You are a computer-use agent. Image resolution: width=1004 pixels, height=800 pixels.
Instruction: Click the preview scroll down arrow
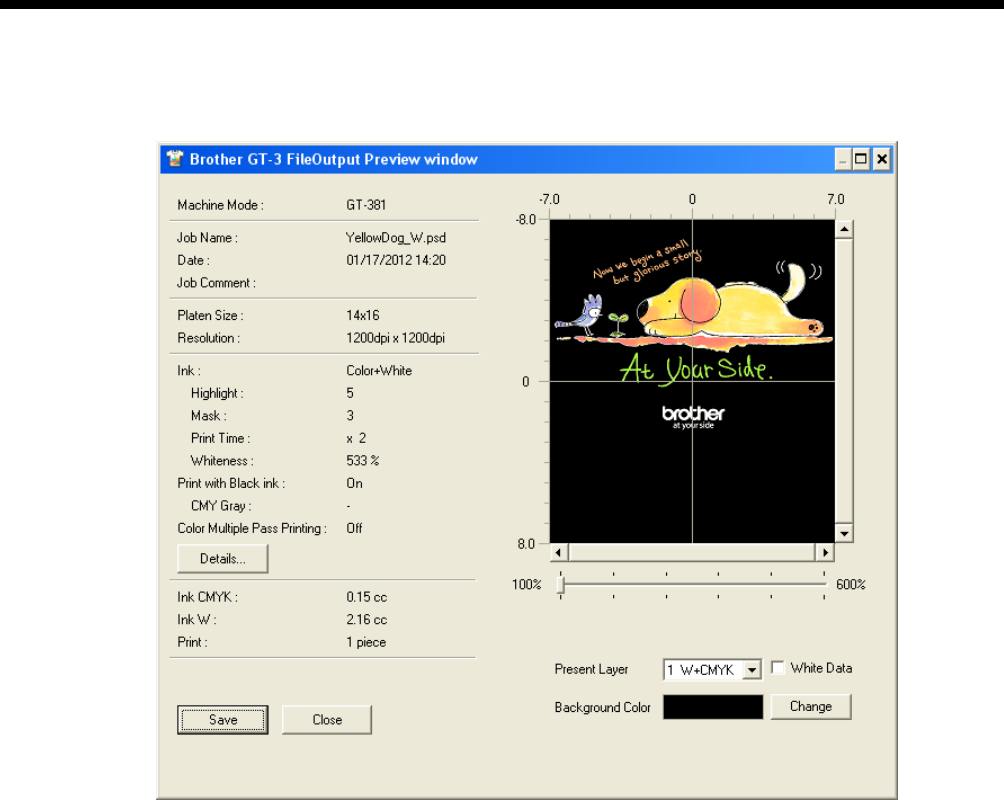pos(844,534)
